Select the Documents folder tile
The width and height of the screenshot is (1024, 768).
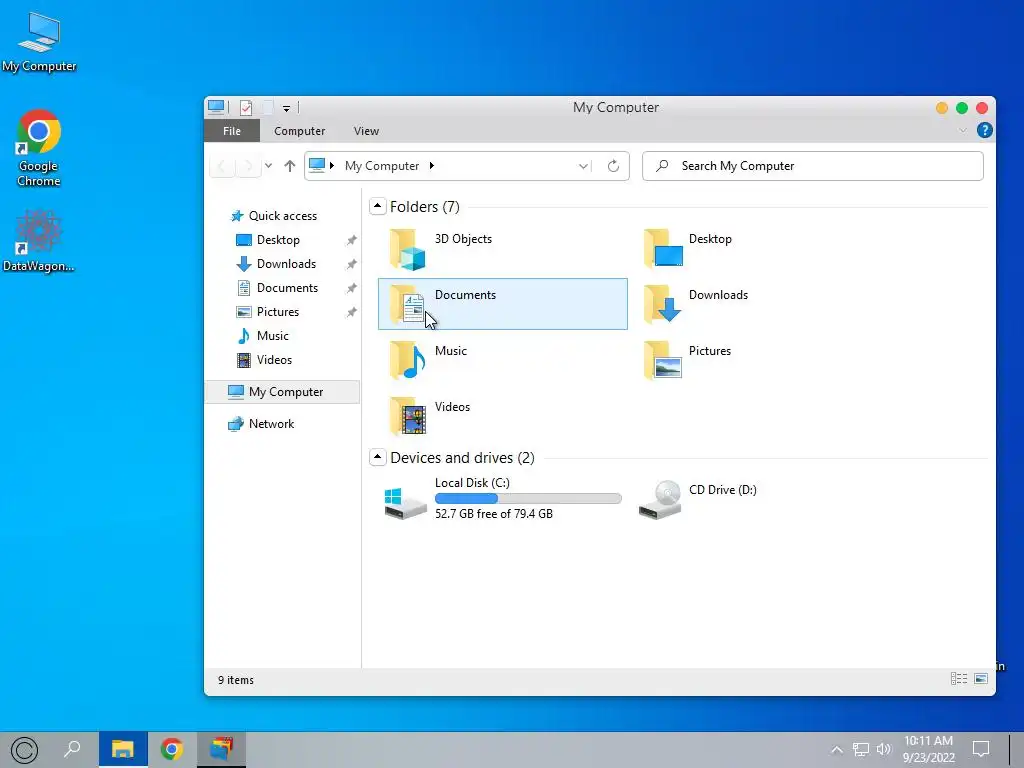[503, 304]
